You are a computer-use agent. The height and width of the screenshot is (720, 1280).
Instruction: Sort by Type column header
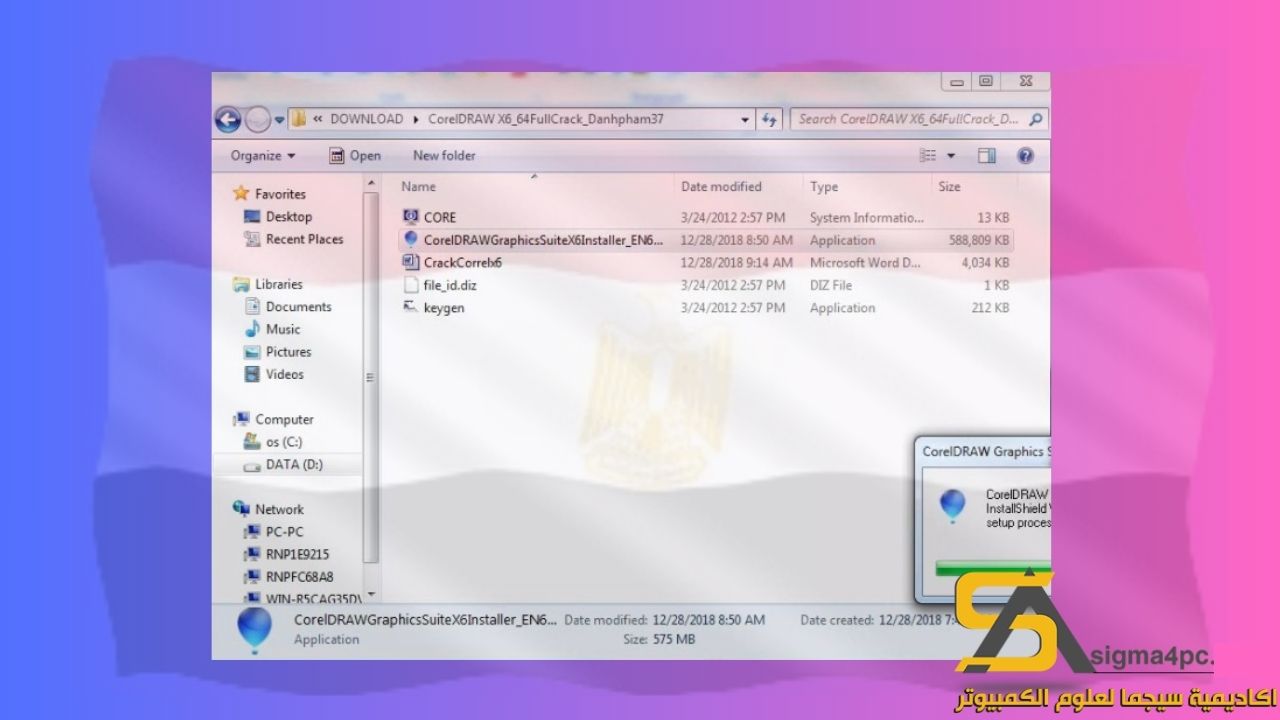(824, 187)
